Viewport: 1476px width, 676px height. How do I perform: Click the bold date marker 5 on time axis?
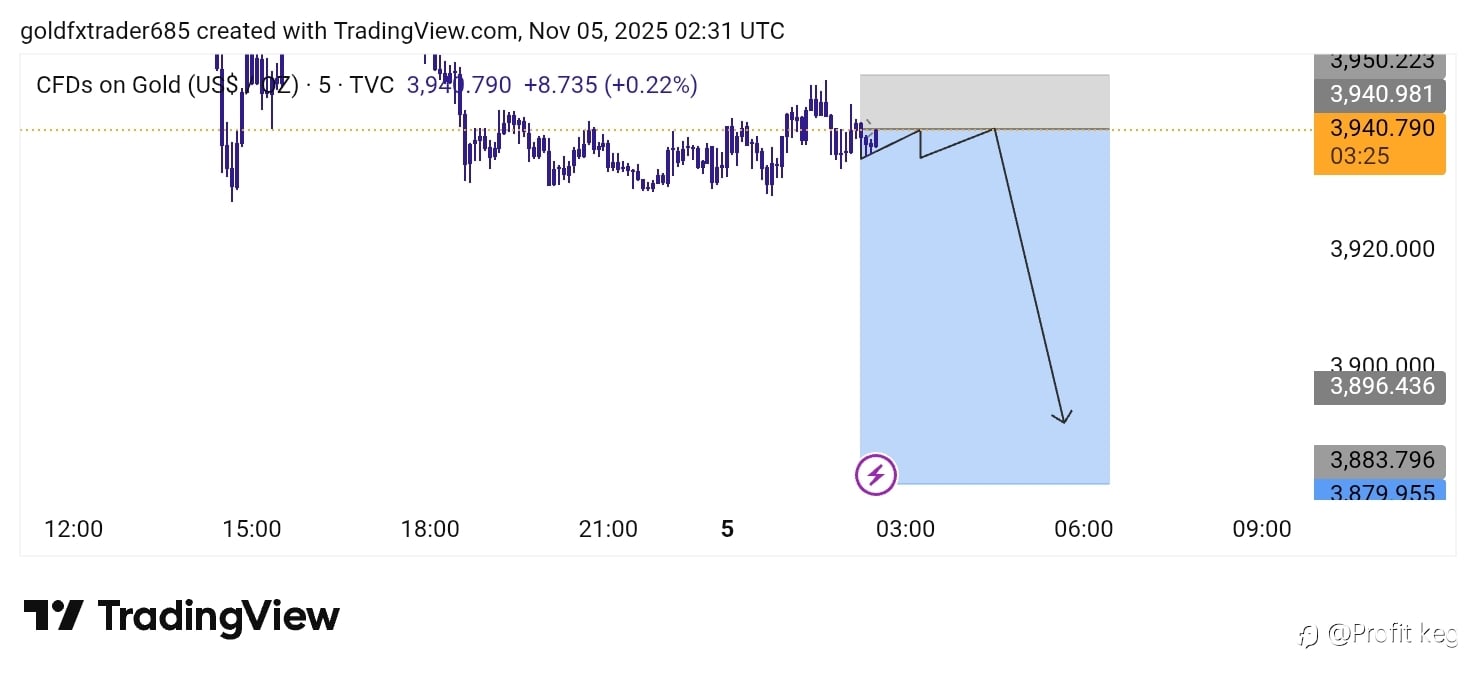(x=727, y=529)
